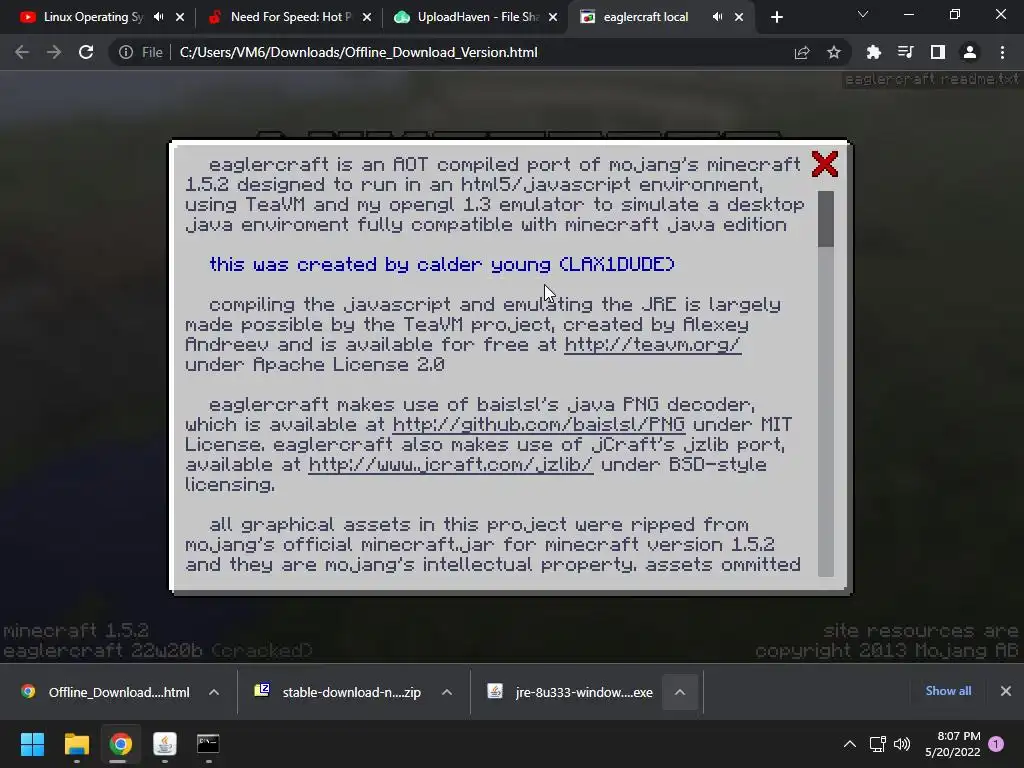Open the Windows Start menu
This screenshot has width=1024, height=768.
[32, 744]
